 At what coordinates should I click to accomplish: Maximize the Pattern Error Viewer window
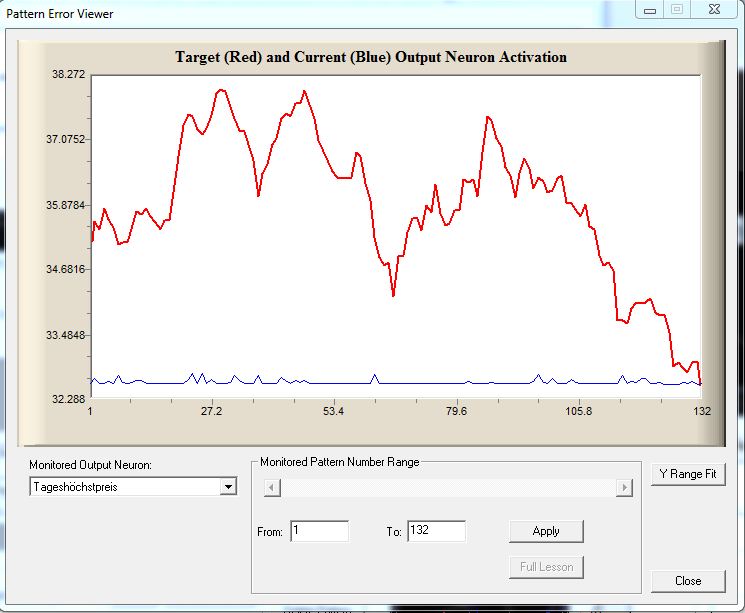tap(677, 10)
